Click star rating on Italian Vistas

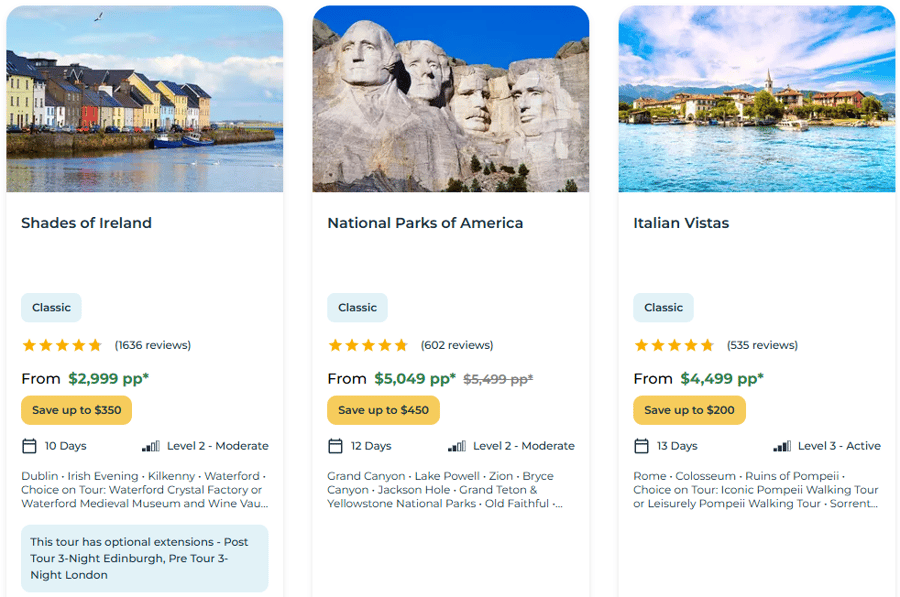tap(674, 345)
